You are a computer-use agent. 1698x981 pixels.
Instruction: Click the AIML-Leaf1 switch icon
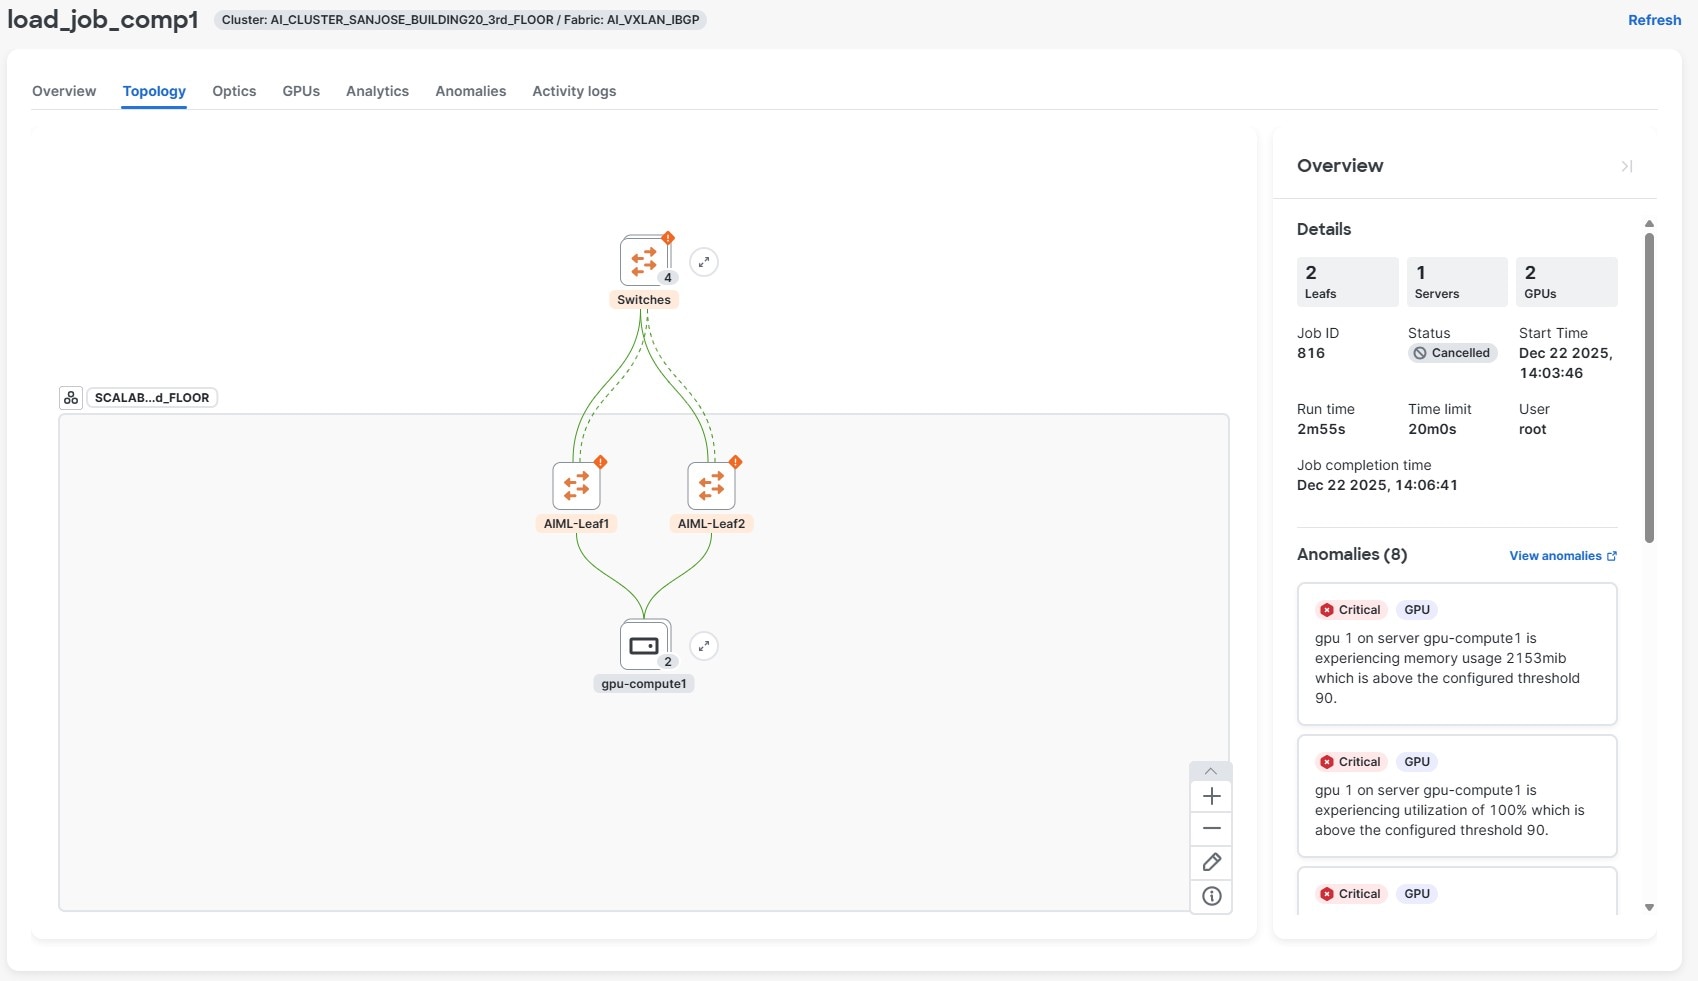pyautogui.click(x=576, y=486)
